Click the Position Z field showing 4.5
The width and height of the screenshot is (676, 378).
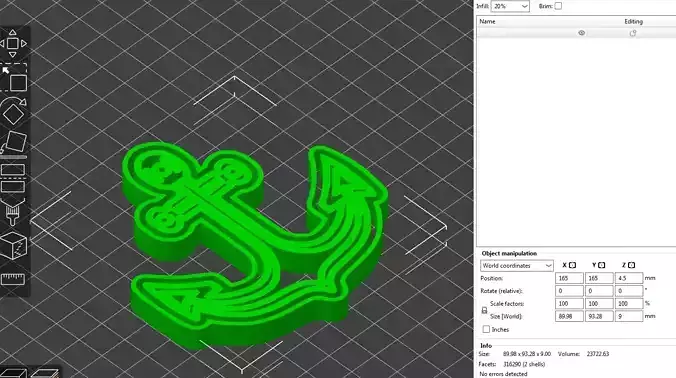(629, 278)
